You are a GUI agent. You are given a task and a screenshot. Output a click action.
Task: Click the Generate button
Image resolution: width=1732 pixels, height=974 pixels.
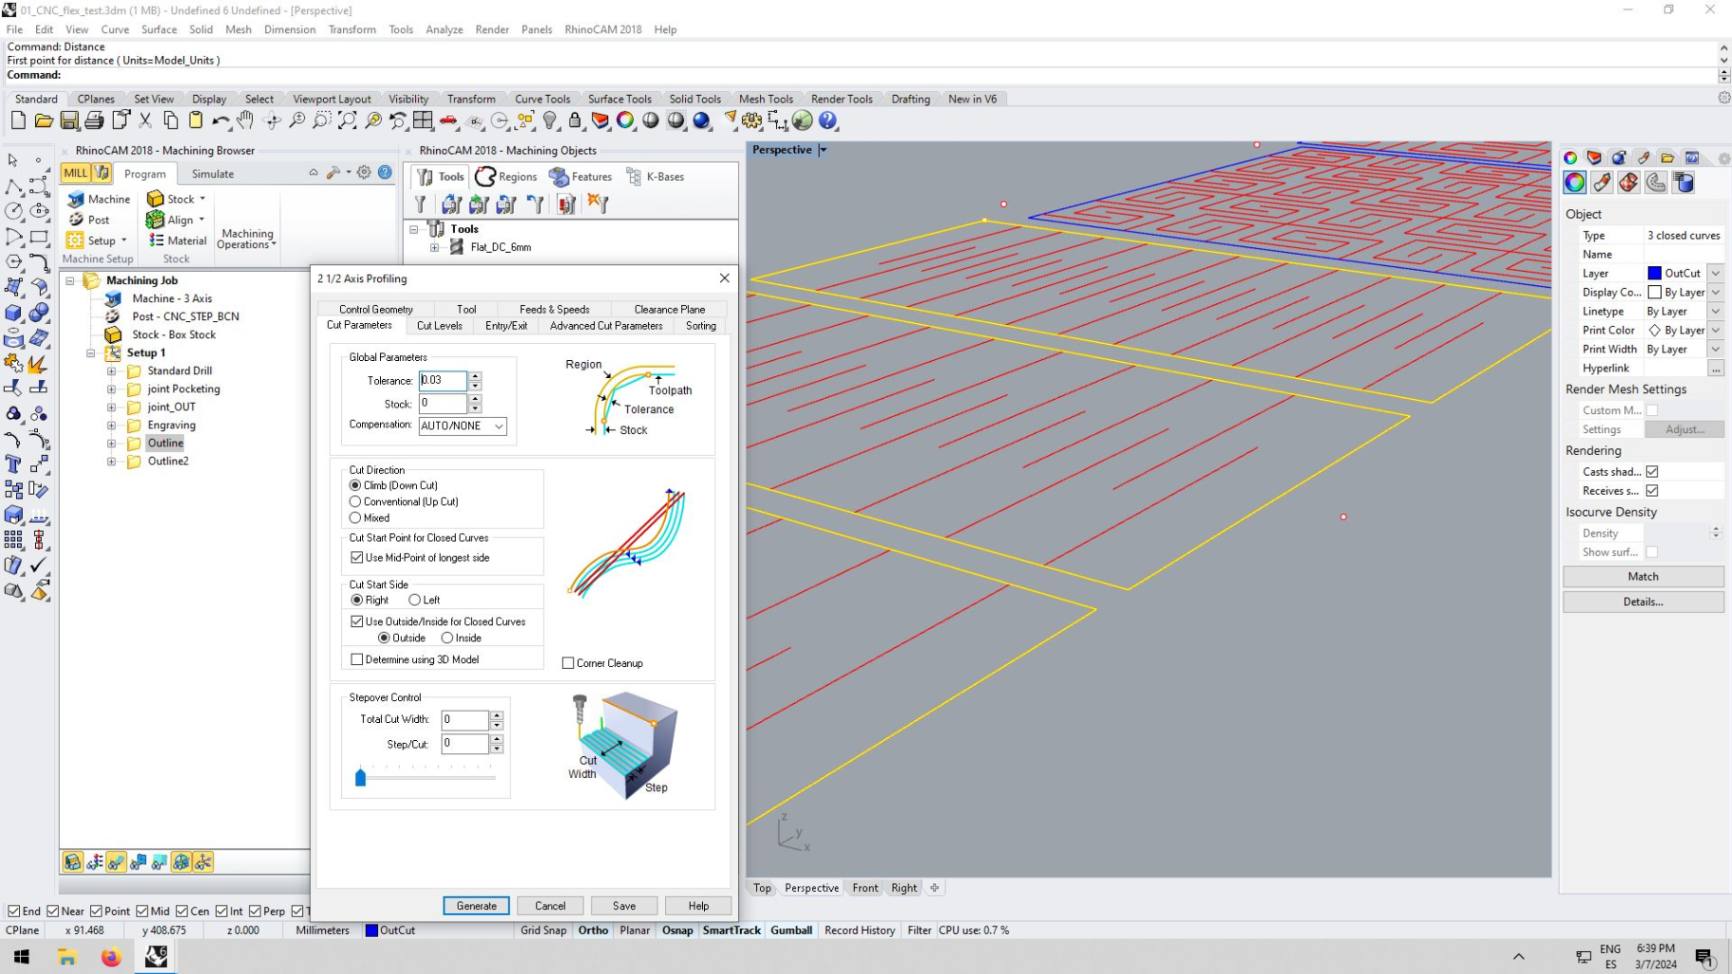pyautogui.click(x=476, y=906)
